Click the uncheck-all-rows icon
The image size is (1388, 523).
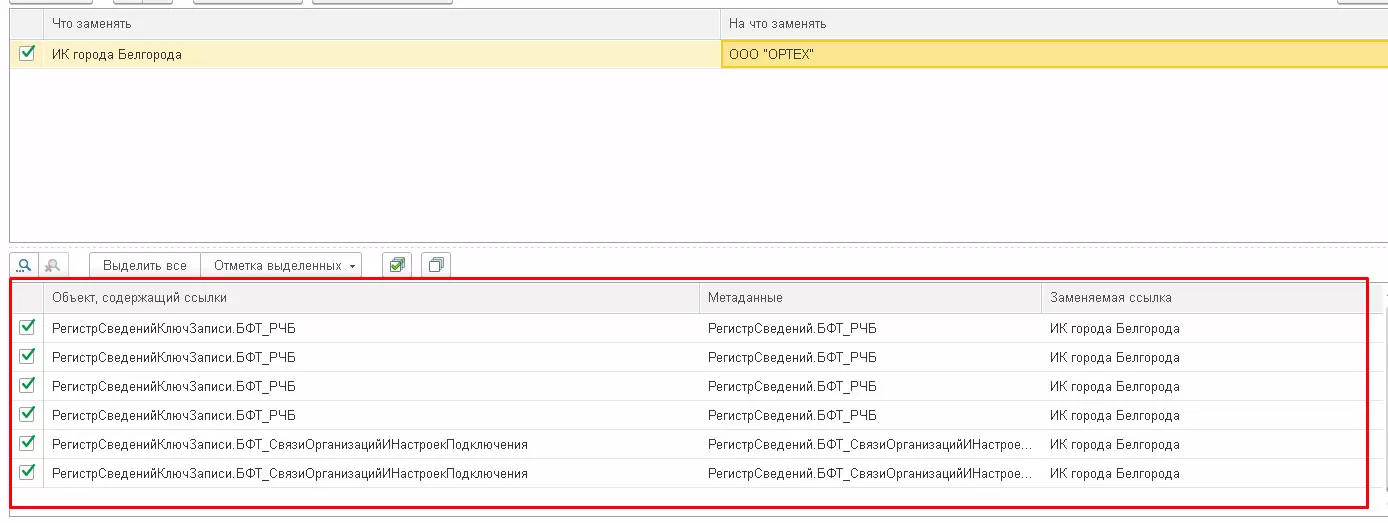pyautogui.click(x=436, y=266)
